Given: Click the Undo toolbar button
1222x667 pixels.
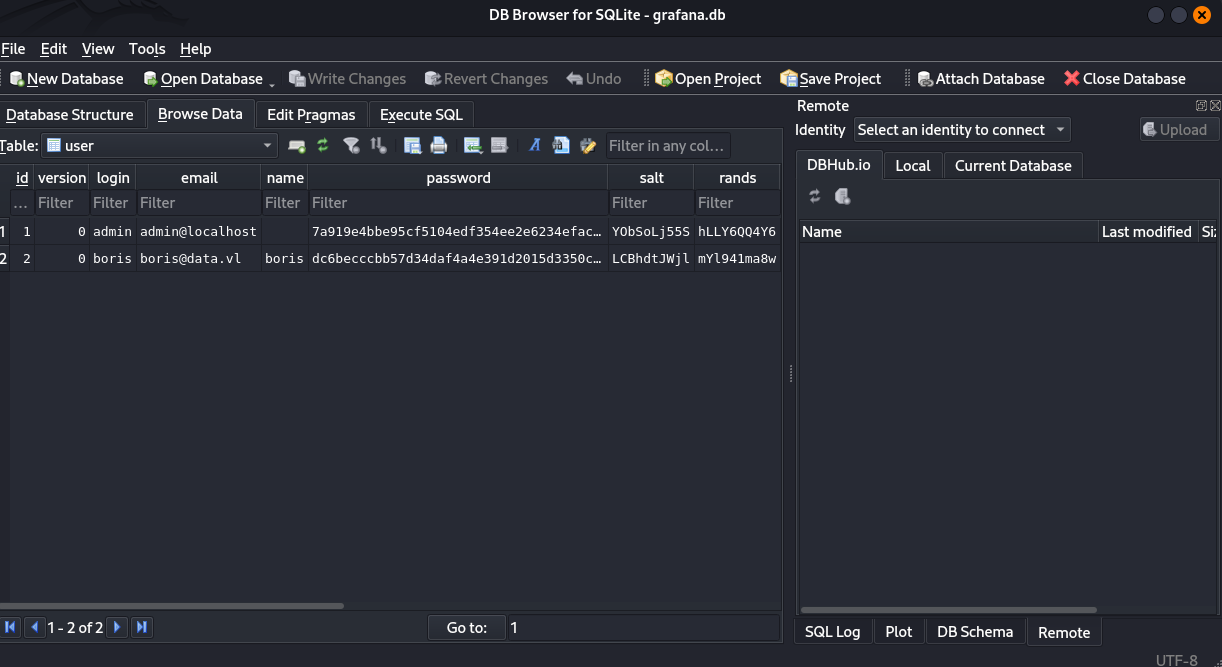Looking at the screenshot, I should [593, 79].
